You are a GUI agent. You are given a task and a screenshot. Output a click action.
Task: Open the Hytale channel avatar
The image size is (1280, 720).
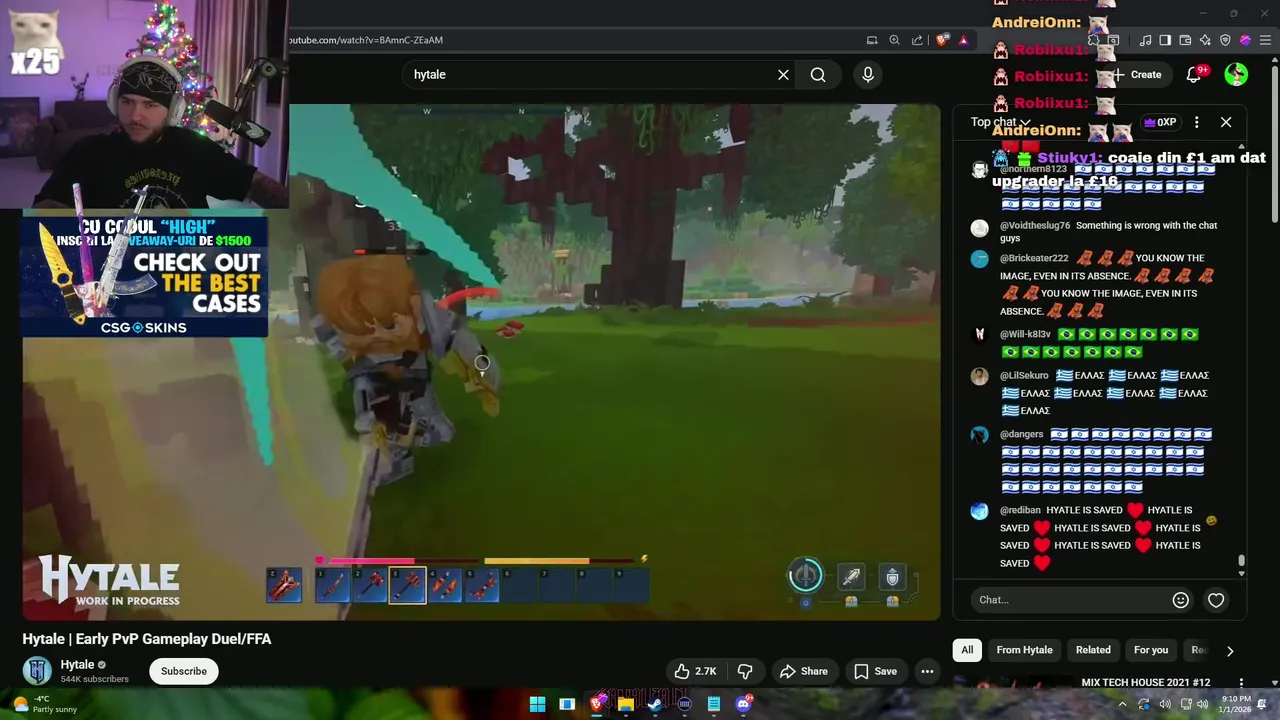point(37,671)
